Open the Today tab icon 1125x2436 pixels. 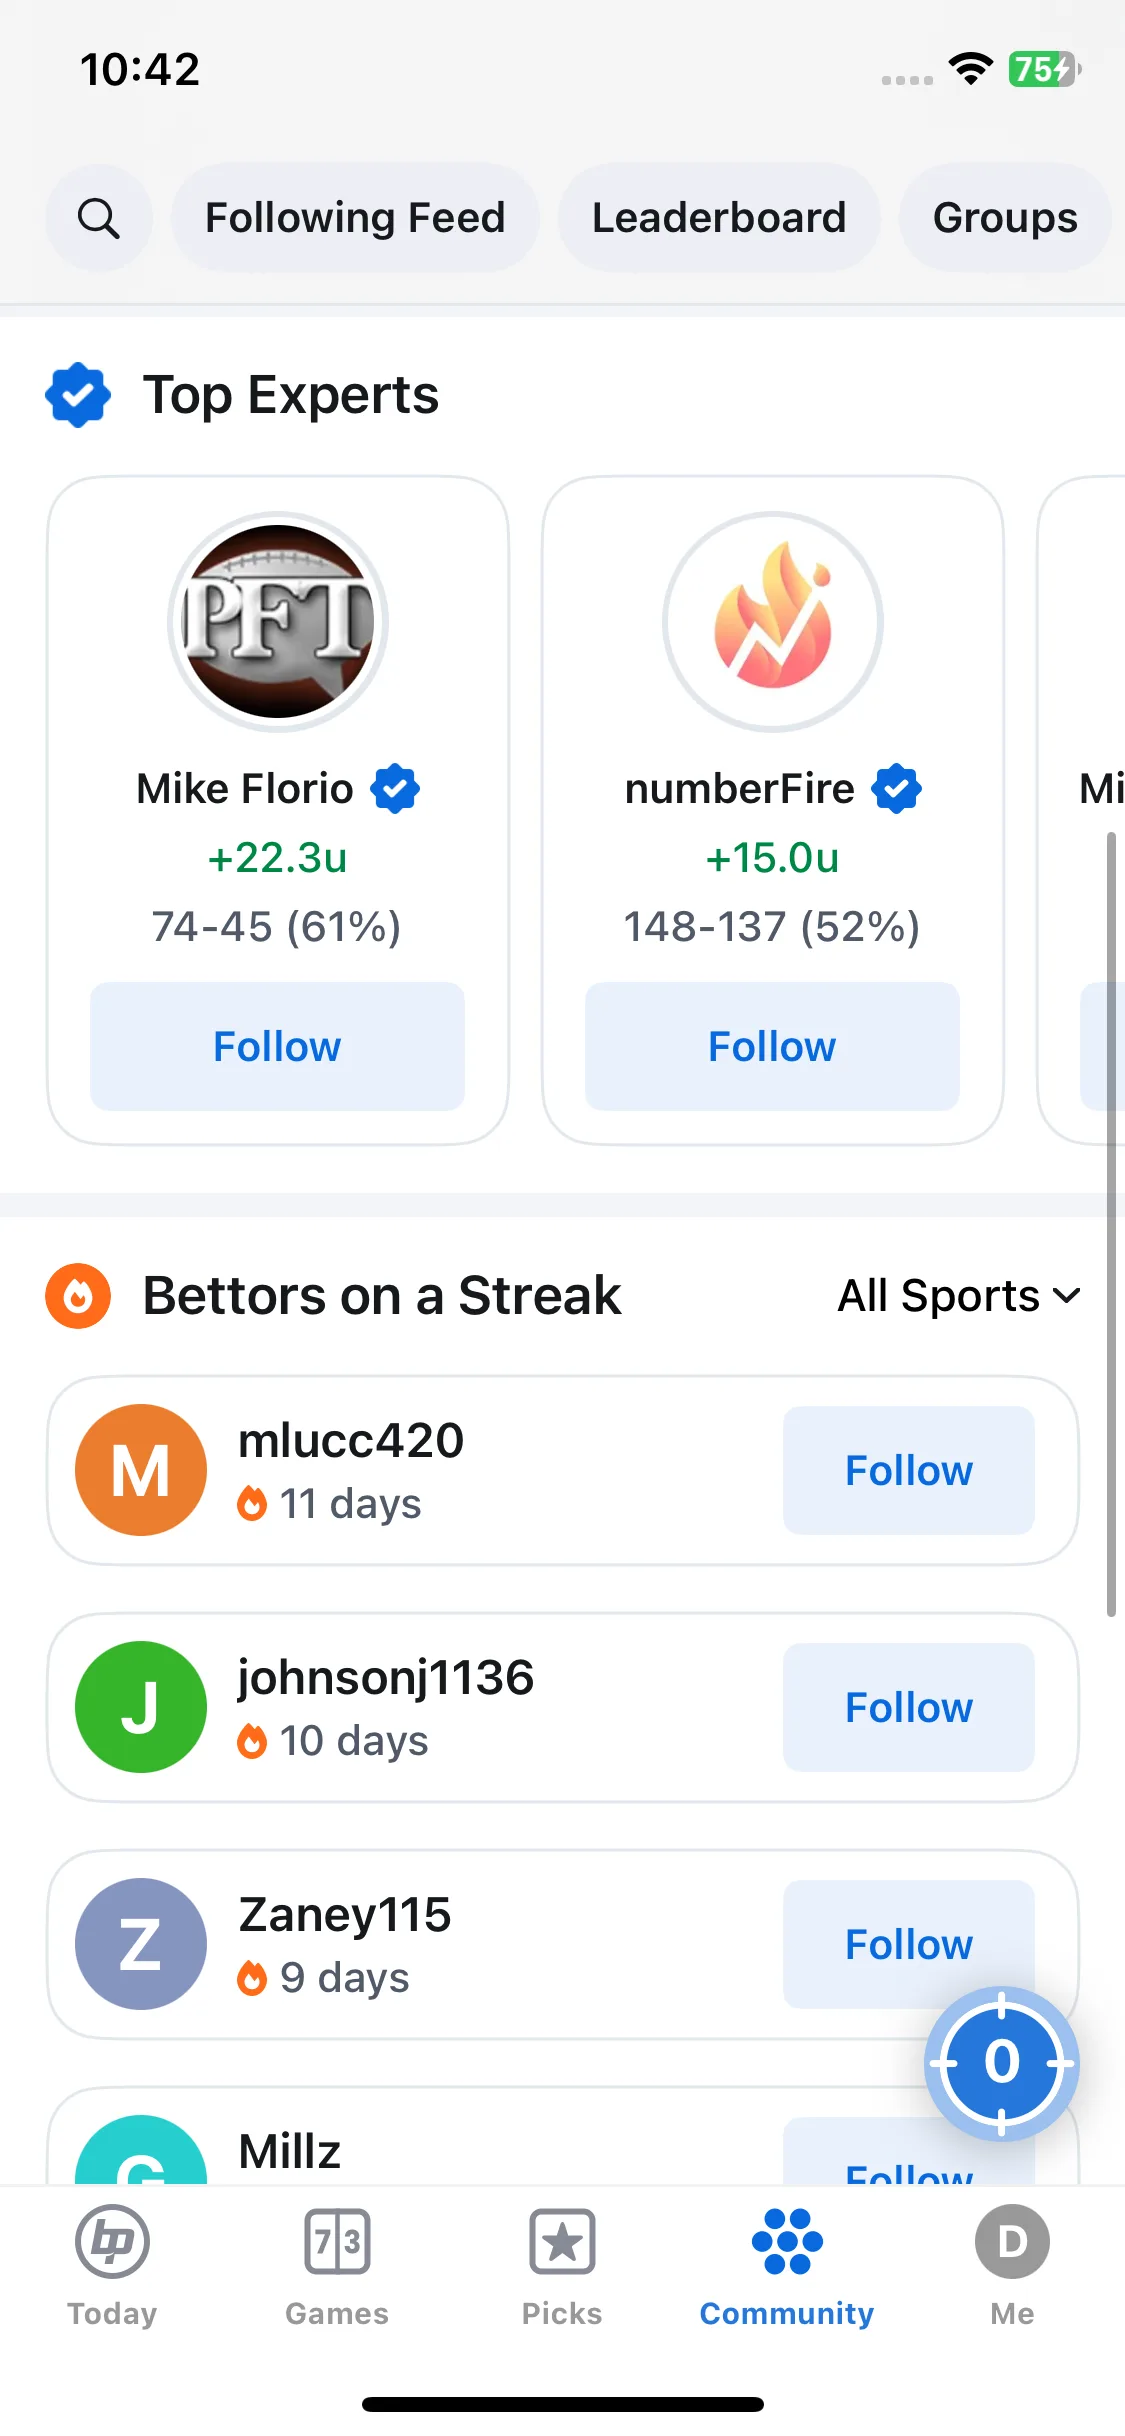pos(112,2242)
